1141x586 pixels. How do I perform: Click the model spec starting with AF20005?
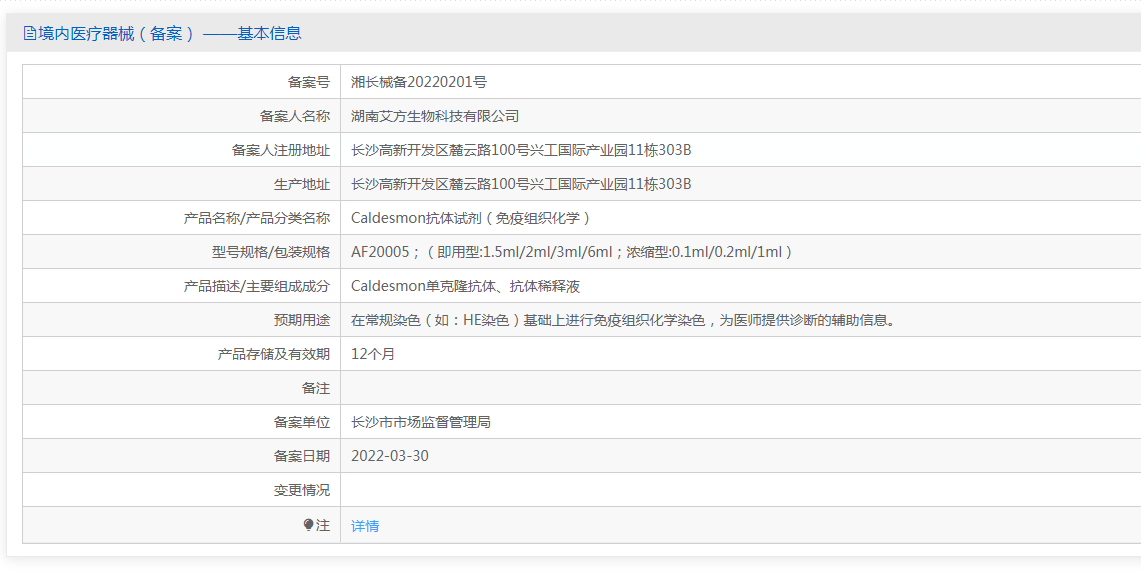[x=573, y=252]
